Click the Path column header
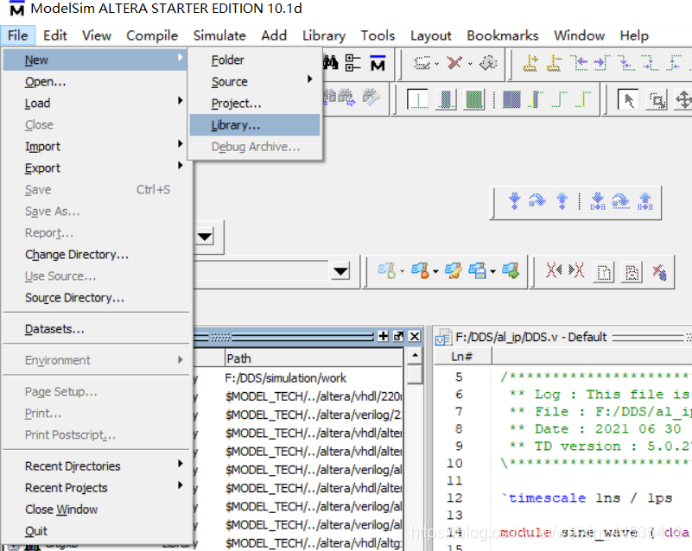 pos(313,358)
